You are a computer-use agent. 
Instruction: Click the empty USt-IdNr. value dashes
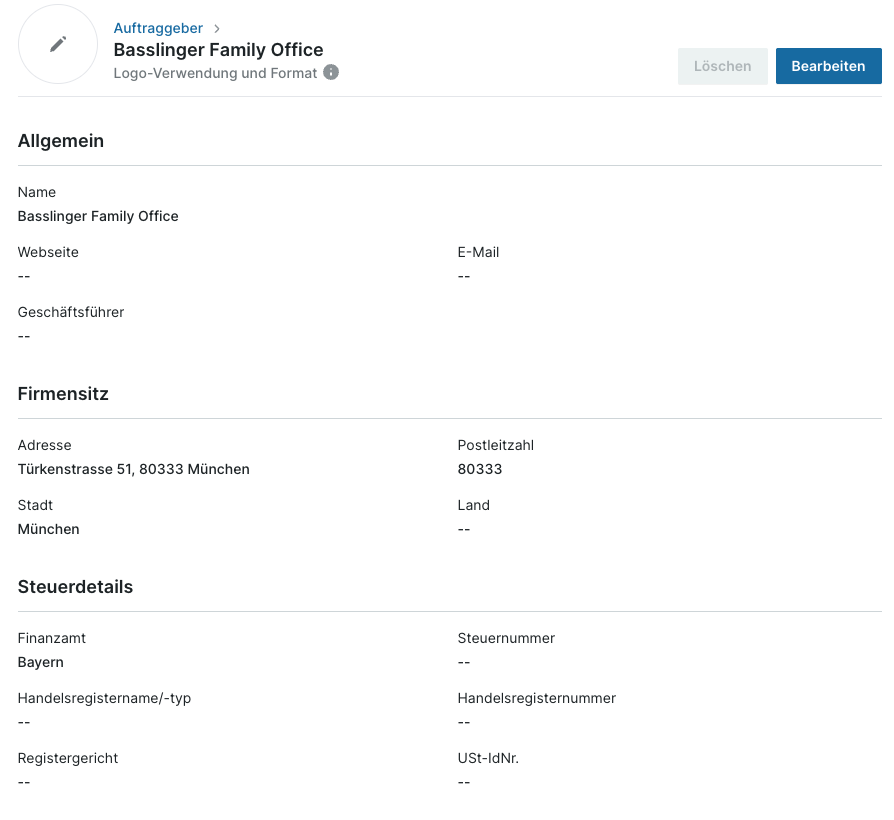coord(464,782)
